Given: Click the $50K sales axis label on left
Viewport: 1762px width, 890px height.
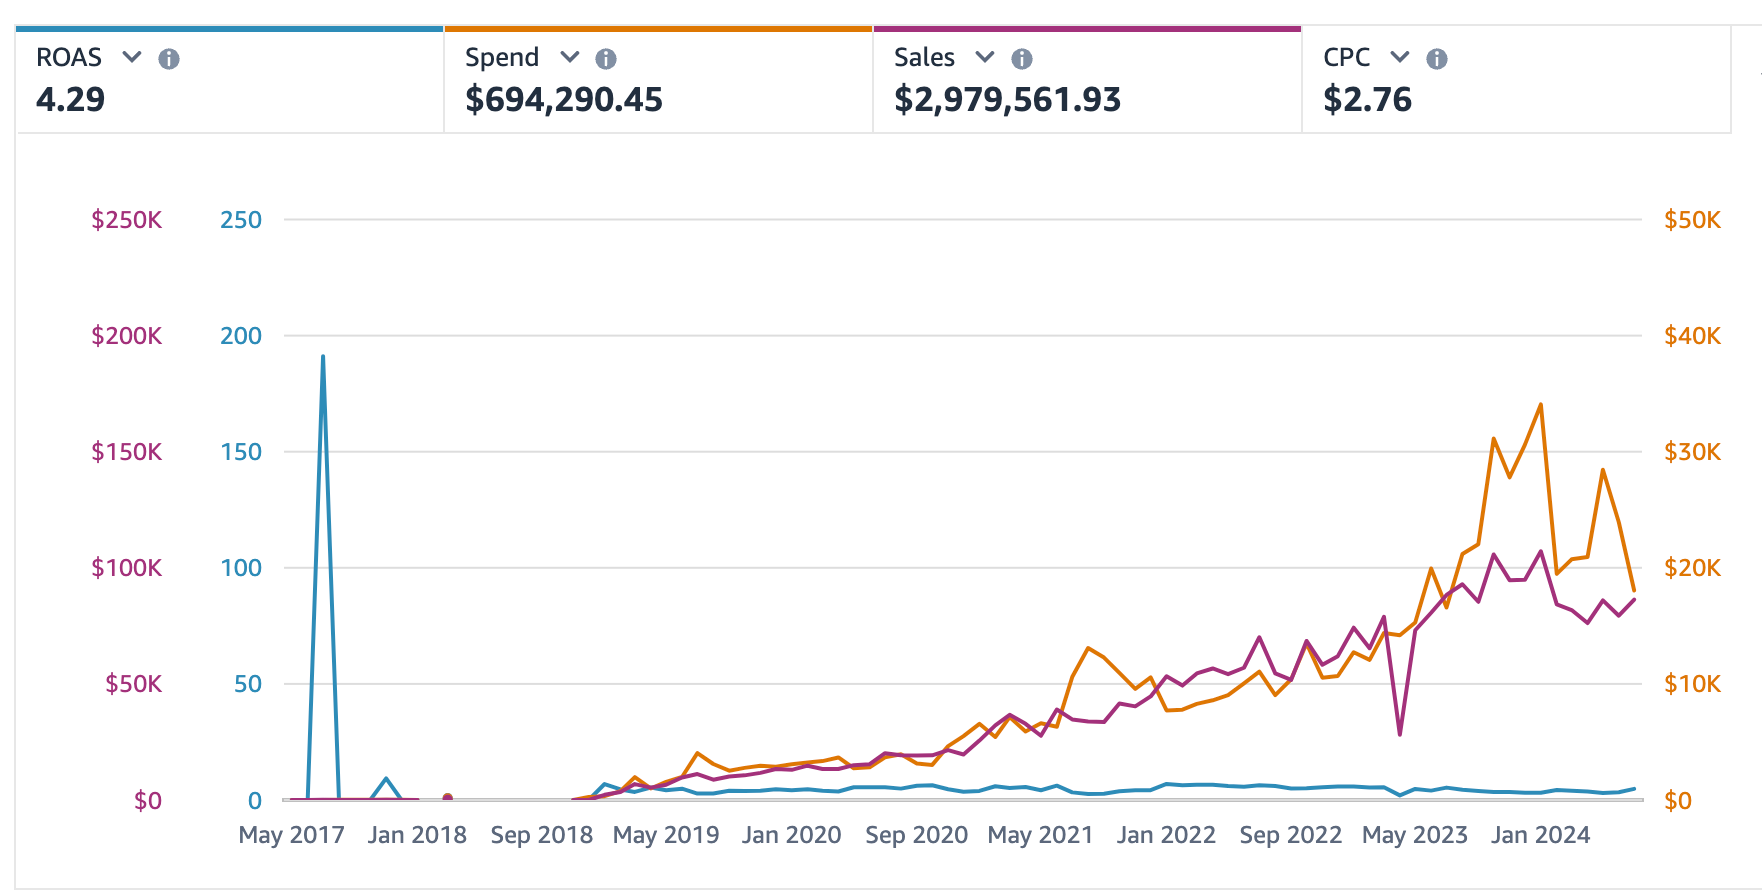Looking at the screenshot, I should coord(134,684).
